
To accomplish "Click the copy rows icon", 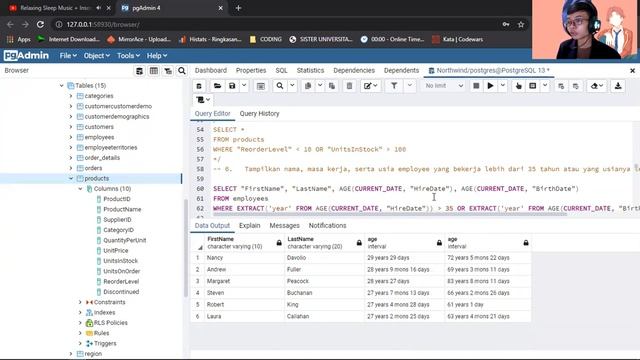I will click(308, 86).
